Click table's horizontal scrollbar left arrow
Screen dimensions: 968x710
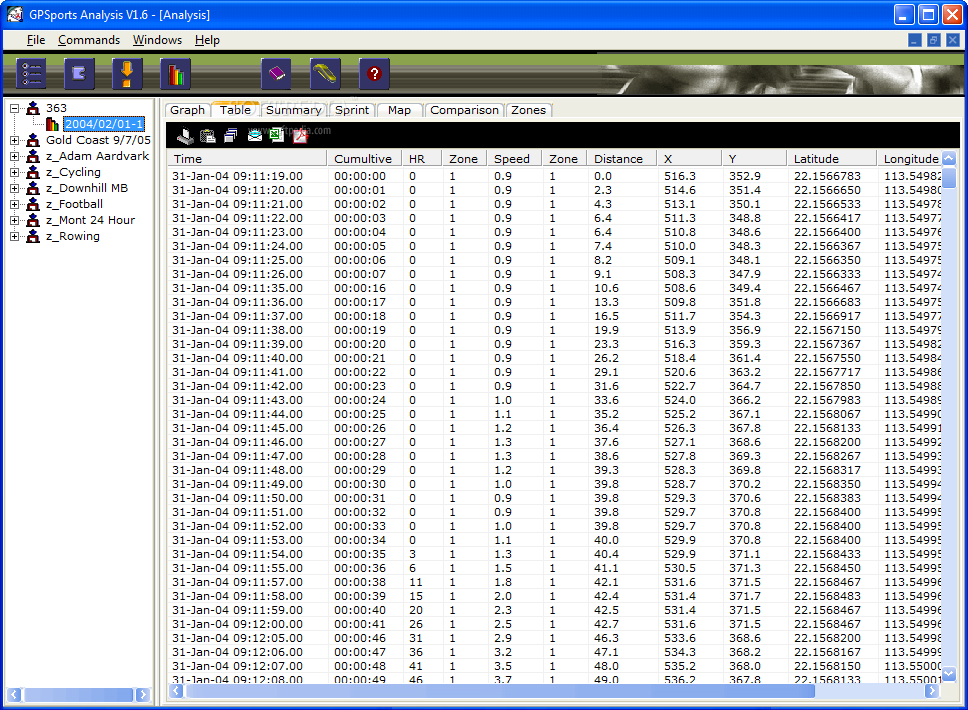click(177, 691)
